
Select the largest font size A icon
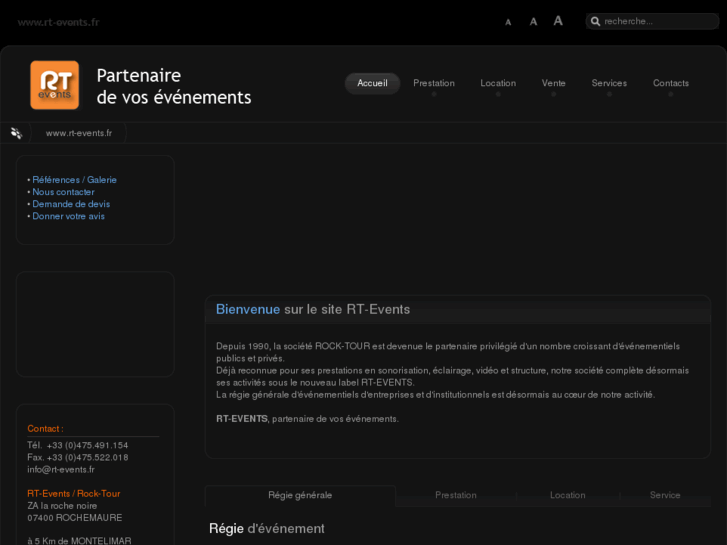click(x=558, y=20)
